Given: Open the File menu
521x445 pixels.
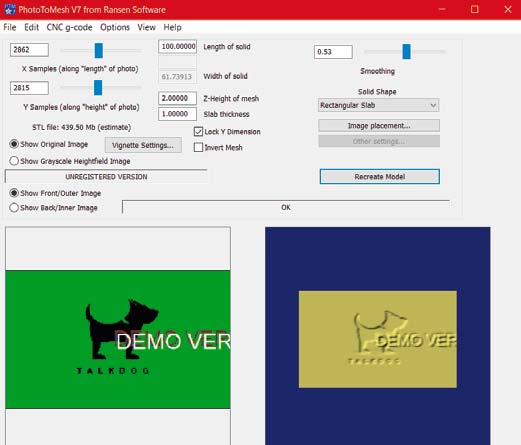Looking at the screenshot, I should point(10,27).
